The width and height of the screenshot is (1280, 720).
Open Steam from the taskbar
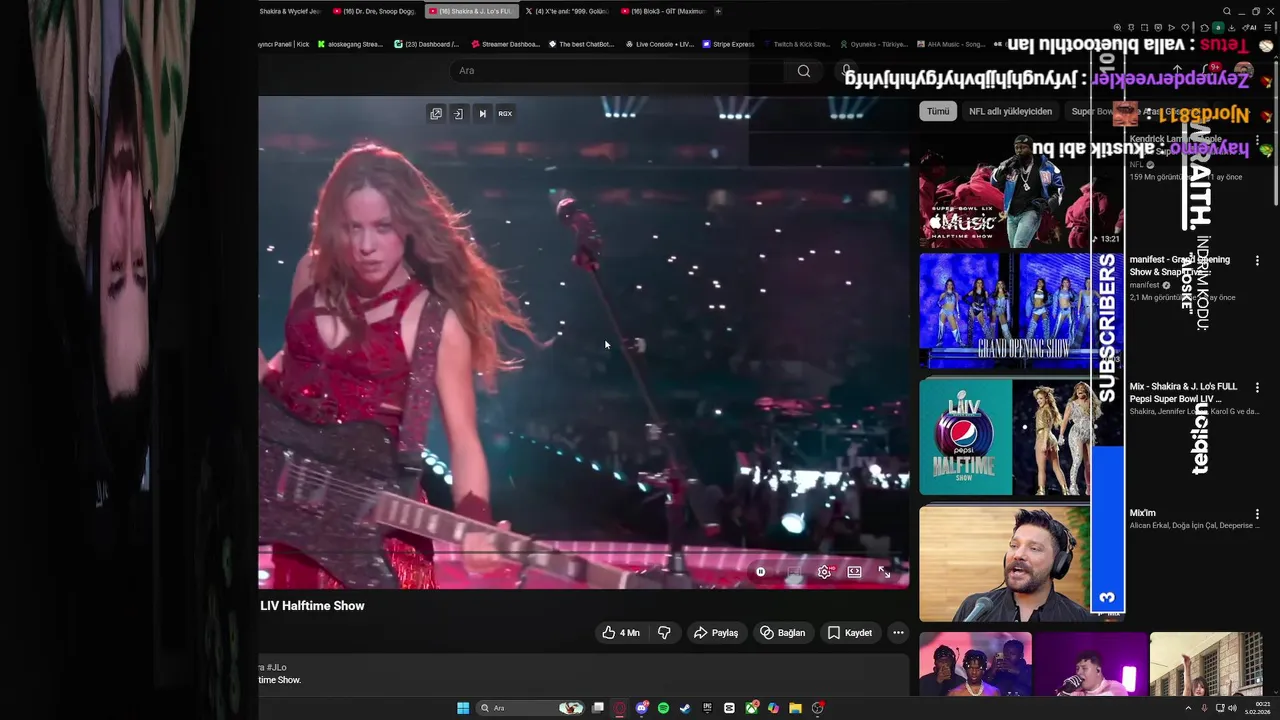point(686,708)
